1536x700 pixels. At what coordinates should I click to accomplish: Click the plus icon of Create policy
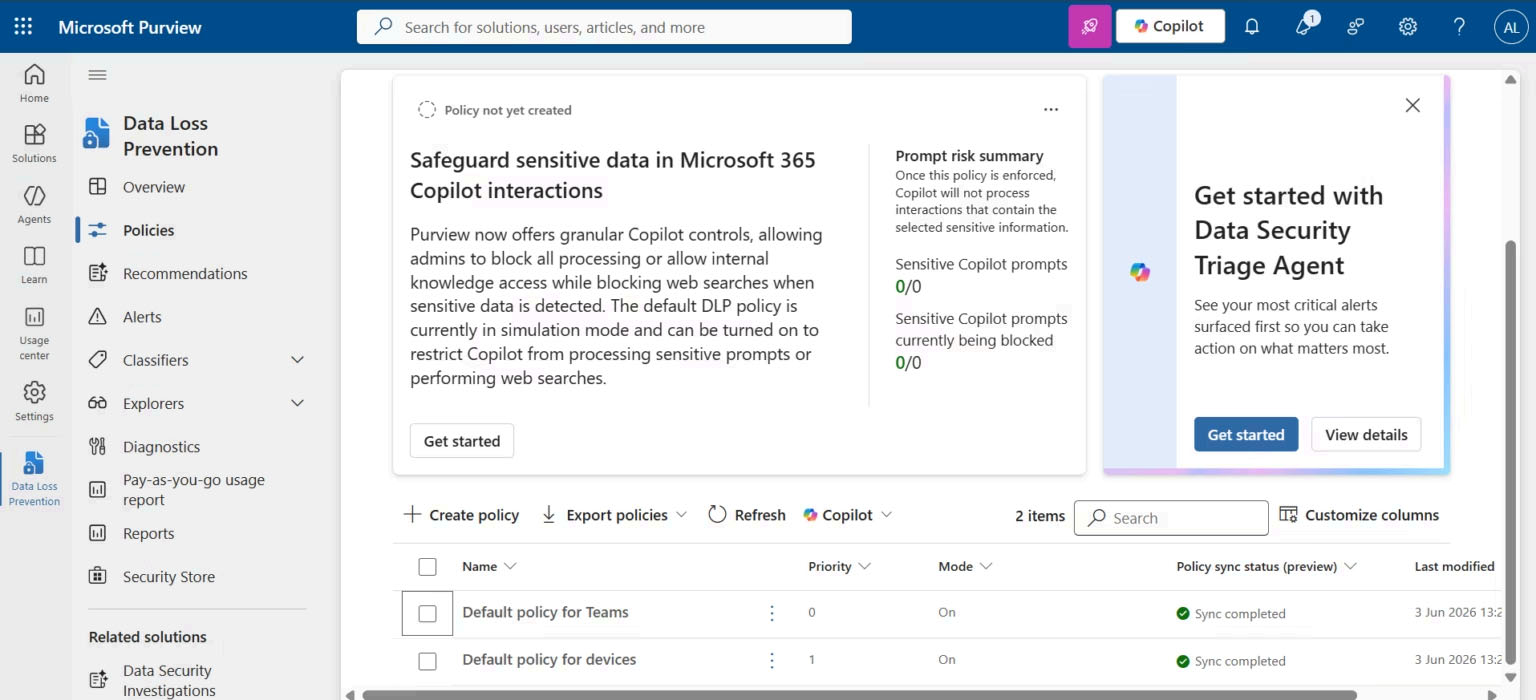tap(412, 515)
